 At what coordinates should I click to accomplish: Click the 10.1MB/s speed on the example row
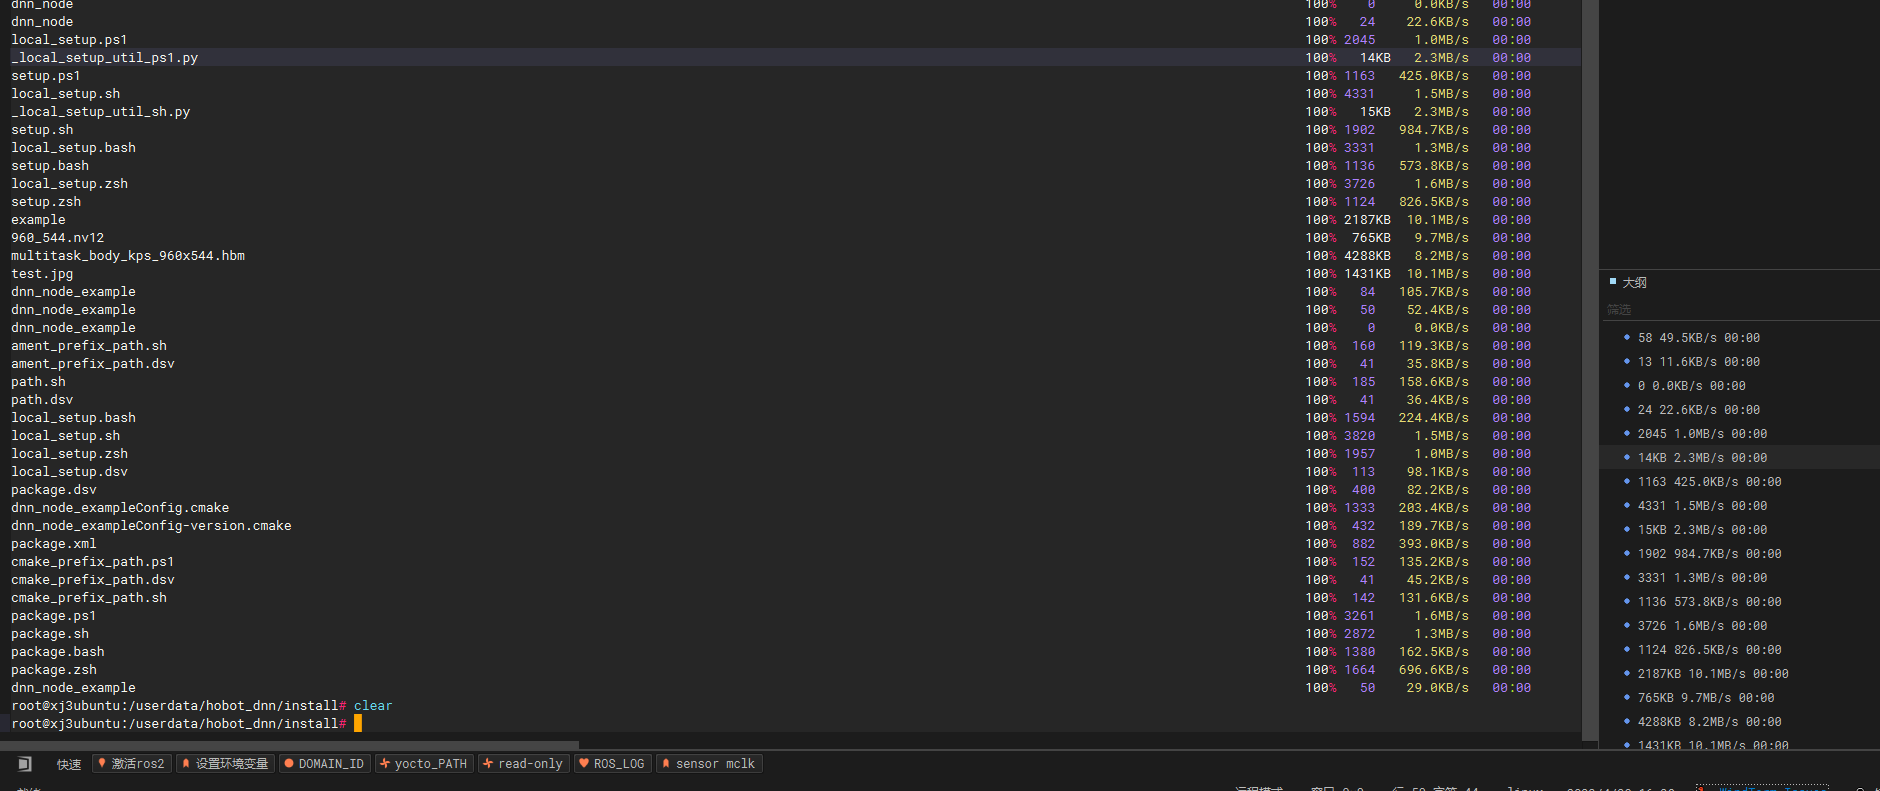1438,220
